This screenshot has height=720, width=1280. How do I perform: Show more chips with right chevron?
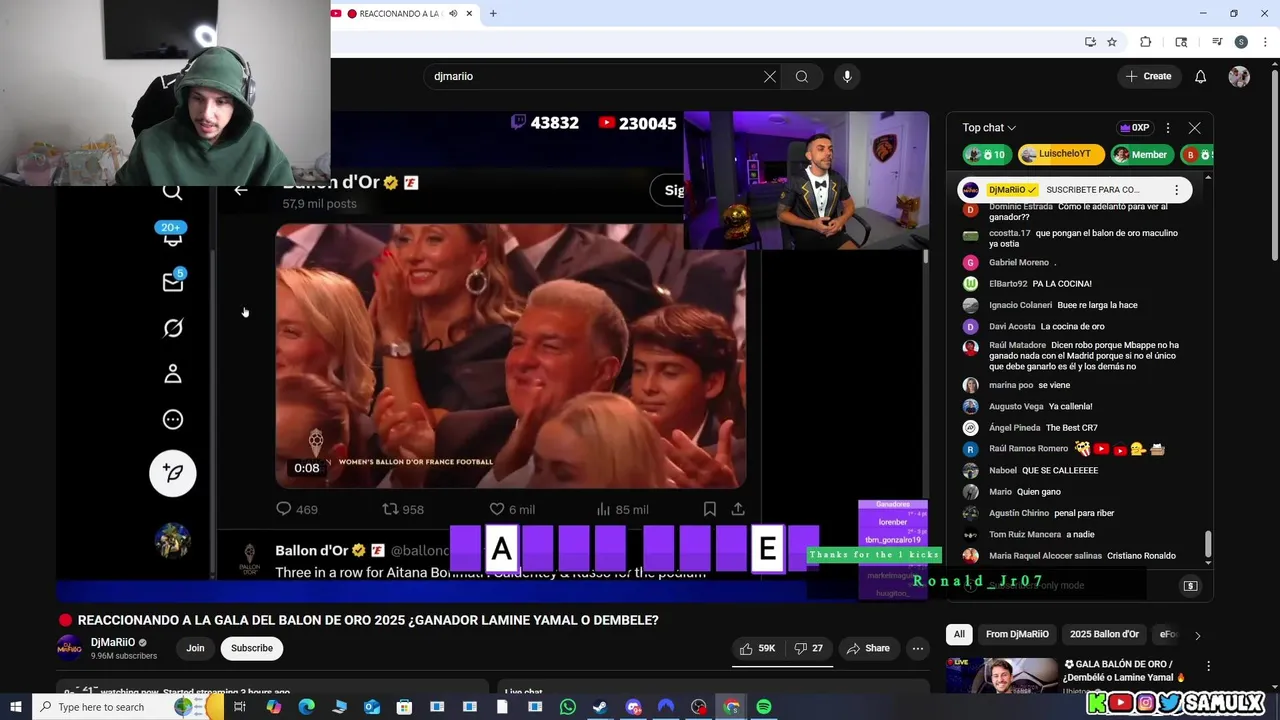tap(1197, 635)
